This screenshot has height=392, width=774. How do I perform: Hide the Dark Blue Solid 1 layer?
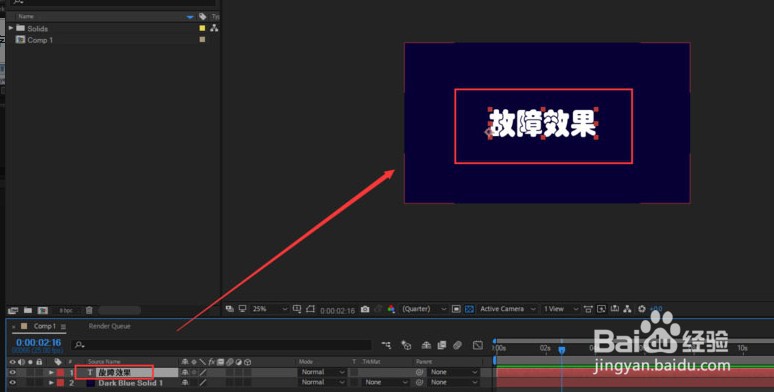(x=12, y=383)
